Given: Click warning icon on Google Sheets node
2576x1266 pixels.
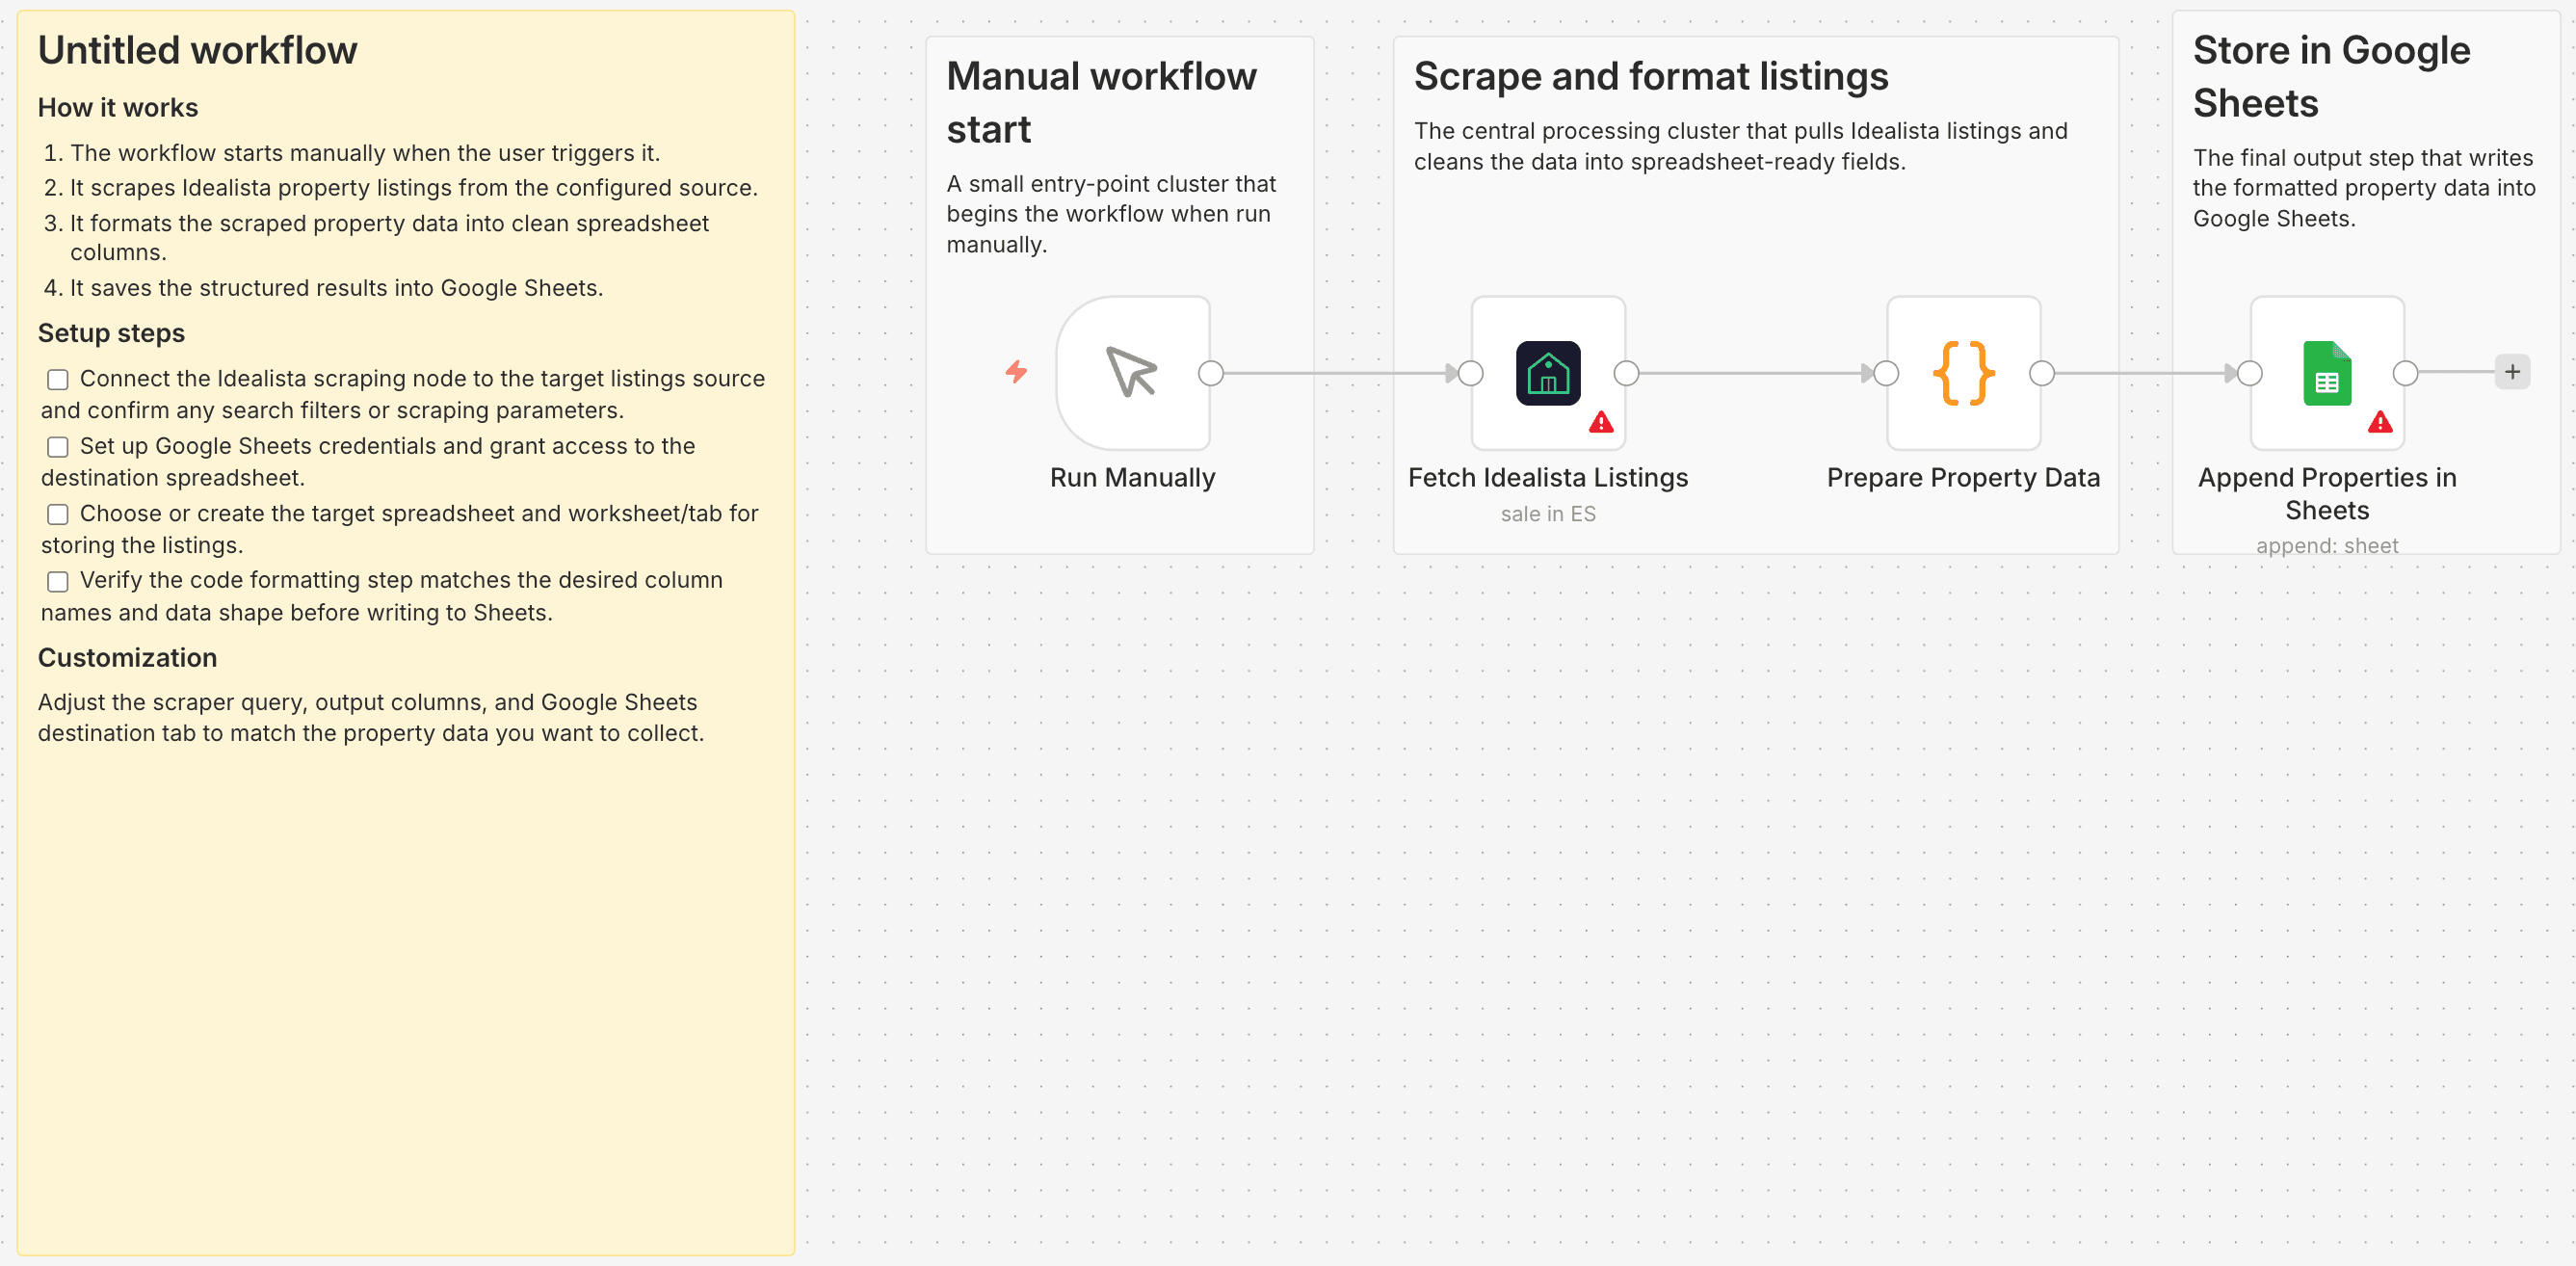Looking at the screenshot, I should tap(2380, 422).
